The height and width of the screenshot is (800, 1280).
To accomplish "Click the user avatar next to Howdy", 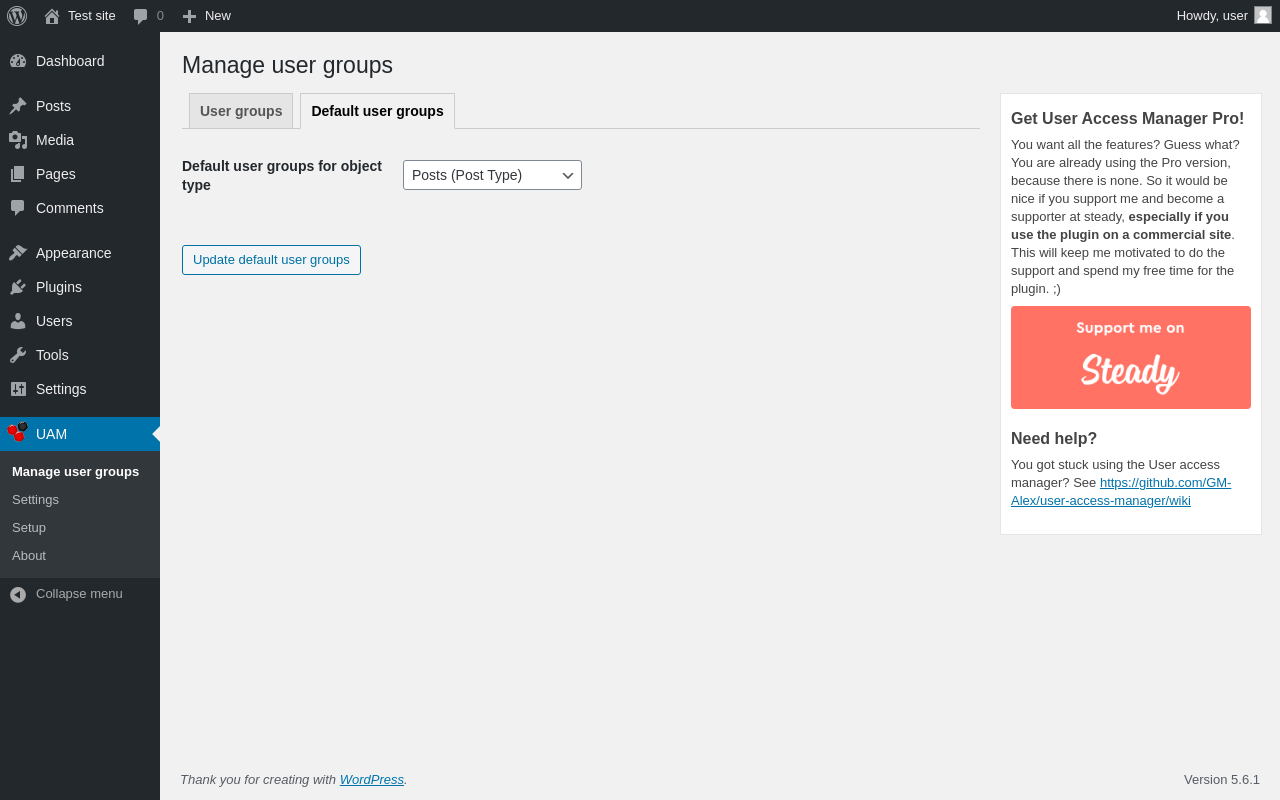I will click(x=1263, y=15).
